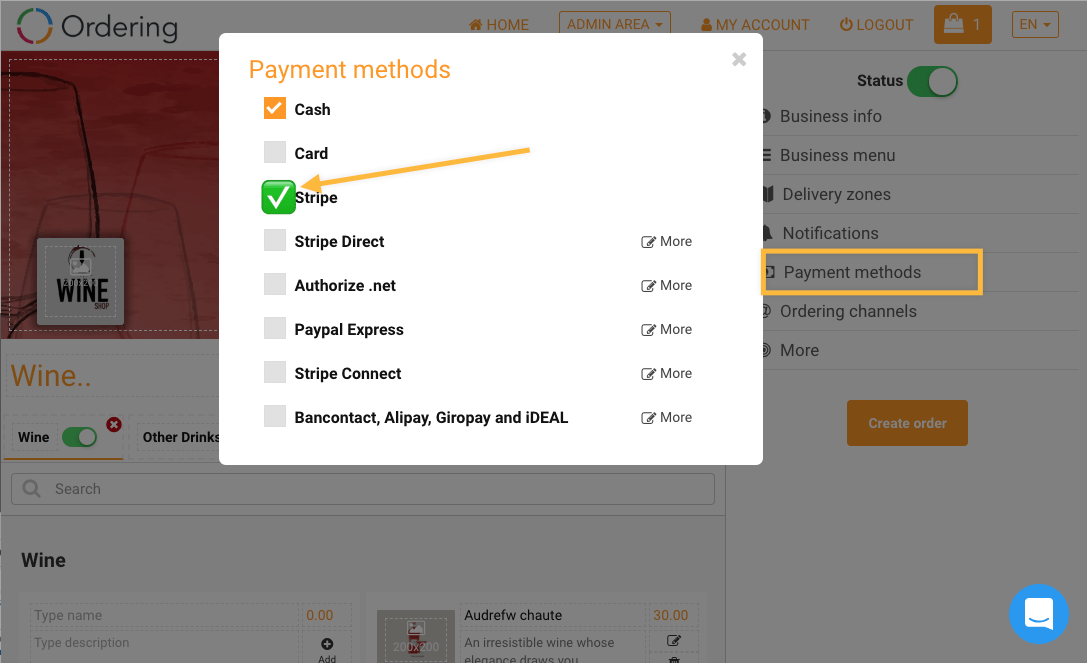
Task: Tick the Paypal Express checkbox
Action: point(275,328)
